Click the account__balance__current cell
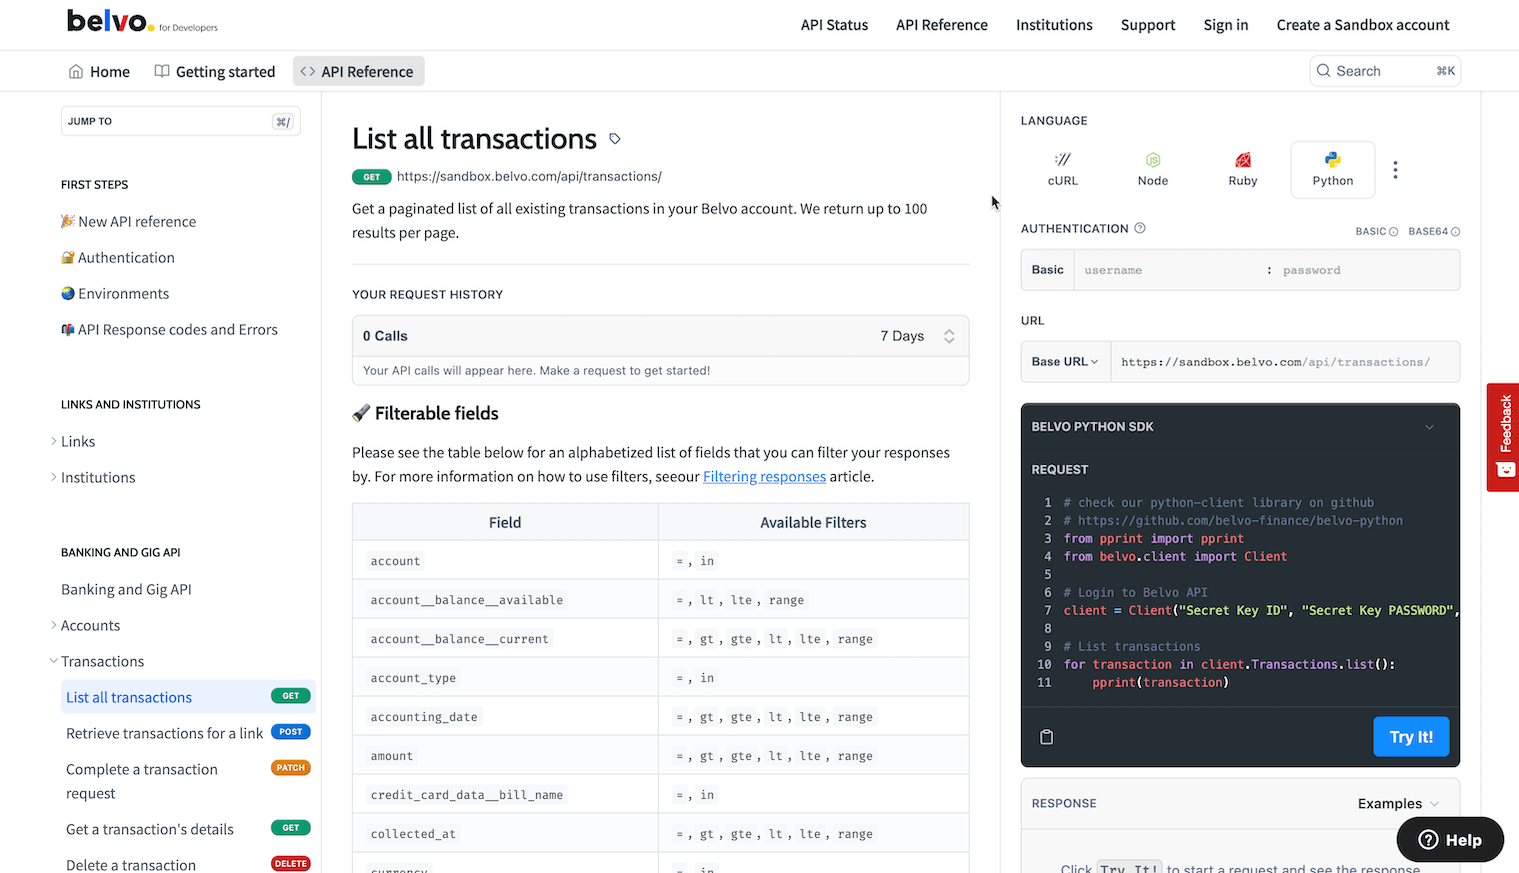The height and width of the screenshot is (873, 1519). [x=505, y=639]
